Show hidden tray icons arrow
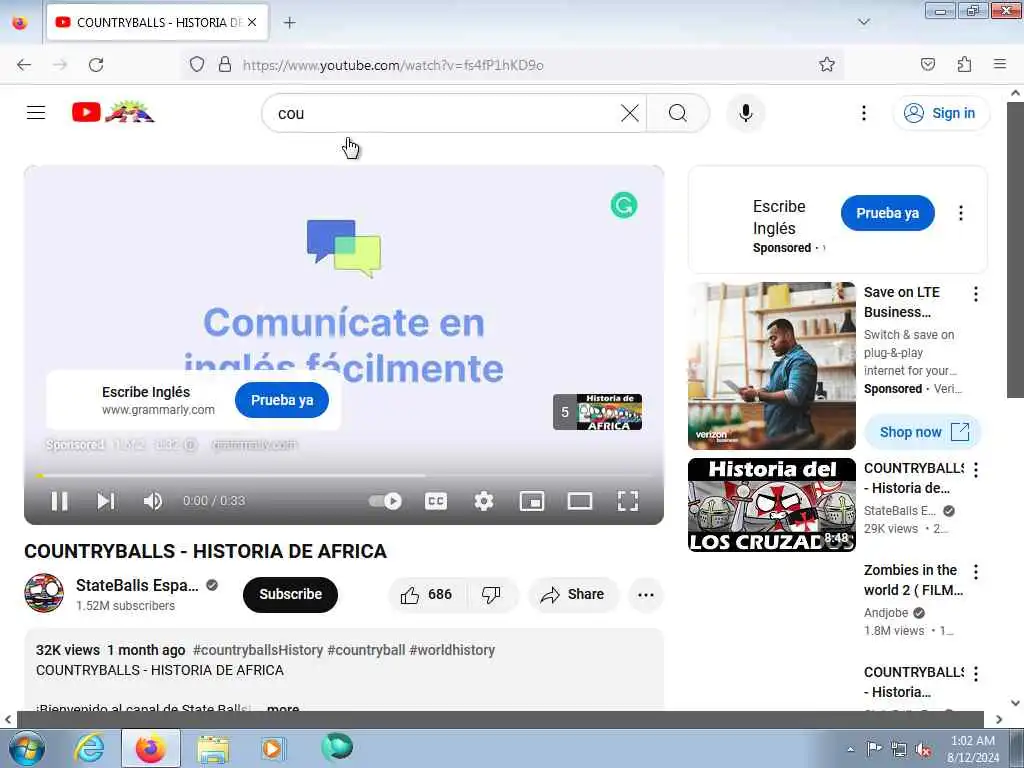This screenshot has width=1024, height=768. 850,749
